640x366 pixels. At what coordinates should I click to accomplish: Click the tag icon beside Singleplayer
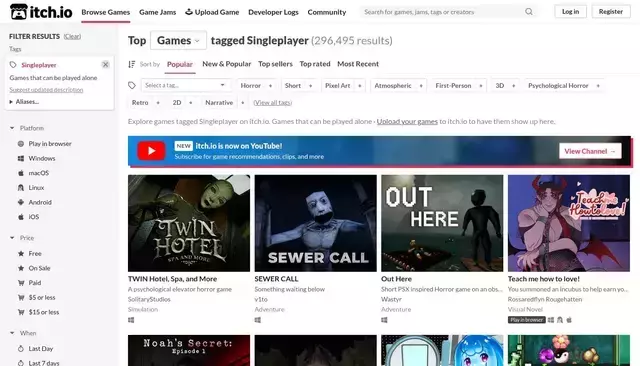coord(13,65)
